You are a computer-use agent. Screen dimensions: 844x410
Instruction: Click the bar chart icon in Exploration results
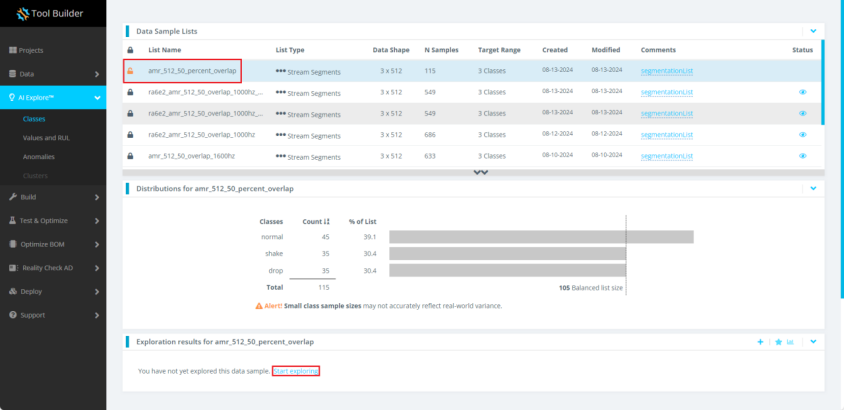click(x=790, y=342)
